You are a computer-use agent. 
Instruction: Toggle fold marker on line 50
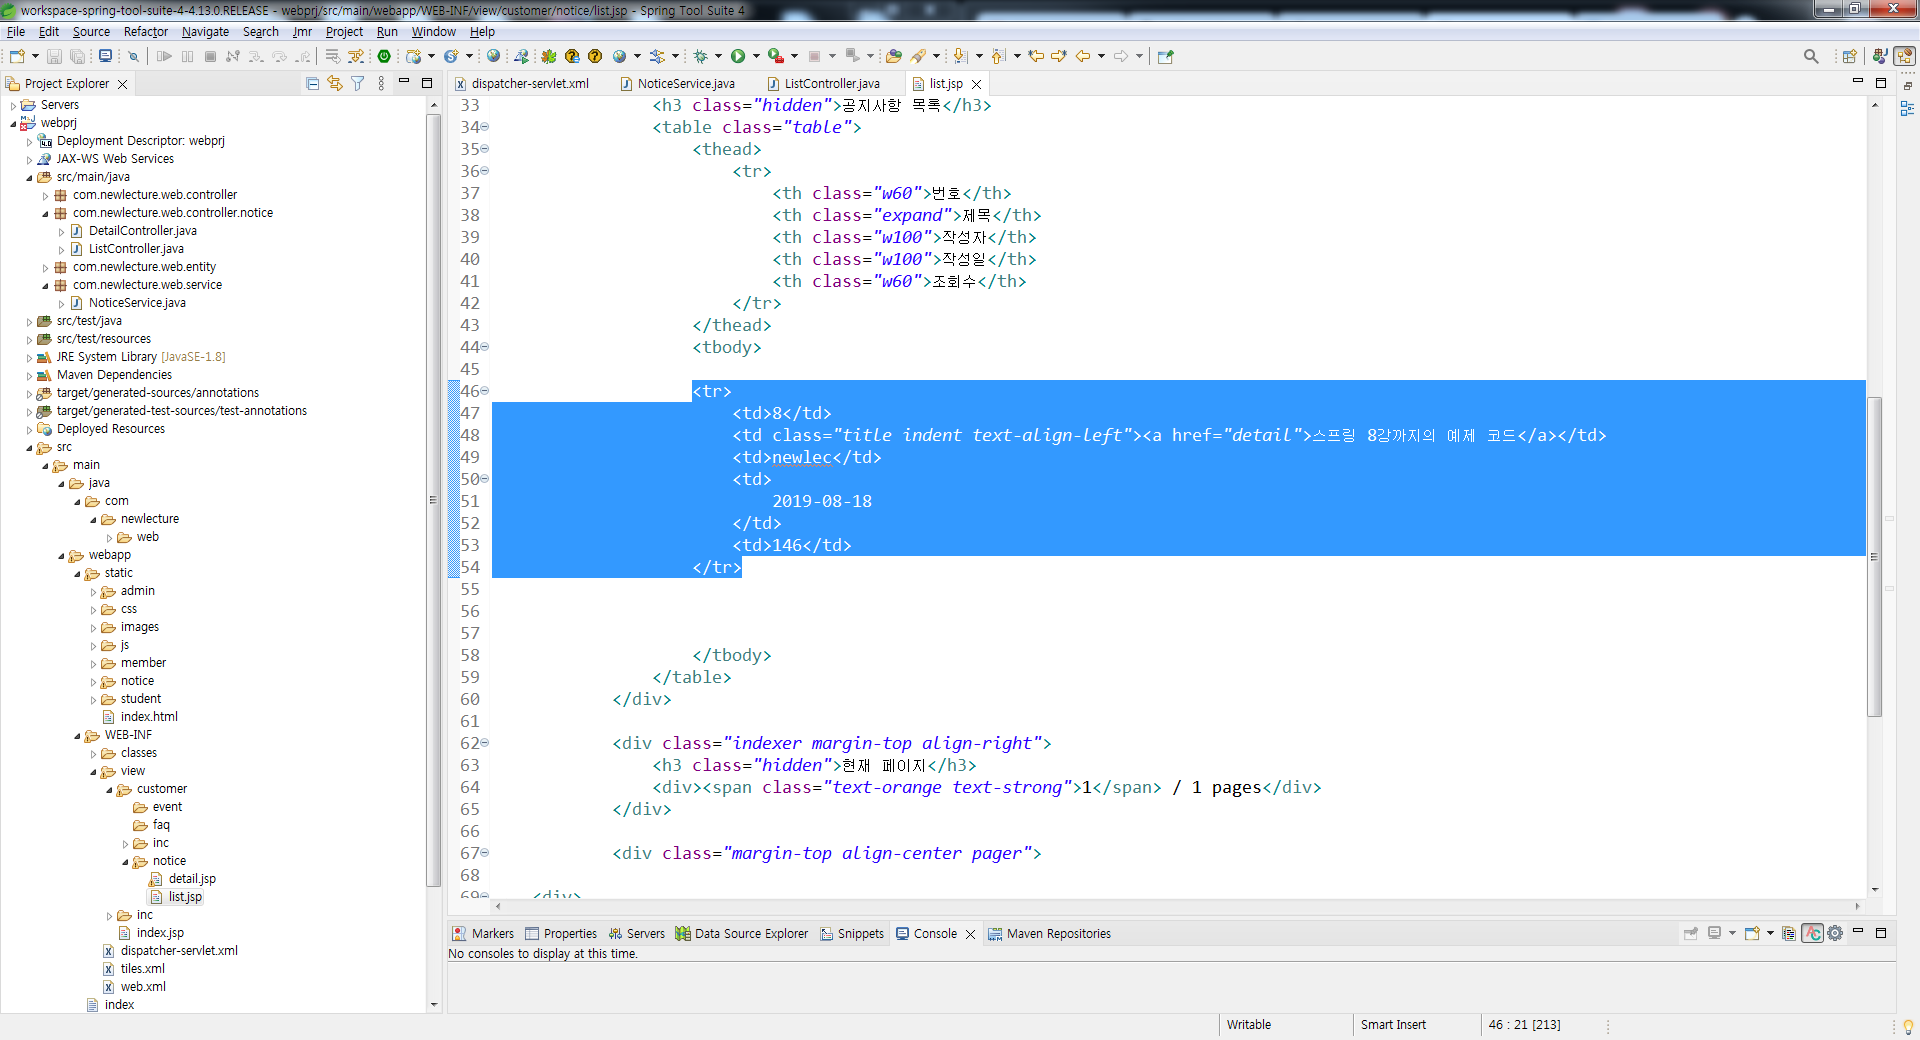(x=485, y=479)
